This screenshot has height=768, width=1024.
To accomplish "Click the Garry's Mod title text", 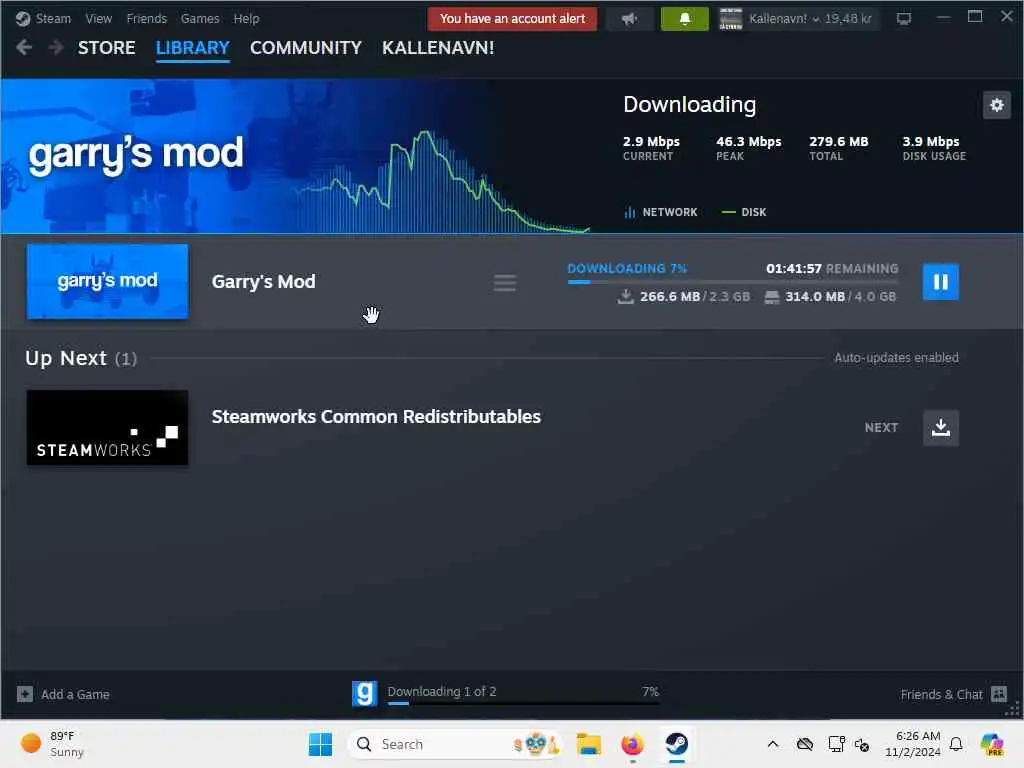I will pos(263,281).
